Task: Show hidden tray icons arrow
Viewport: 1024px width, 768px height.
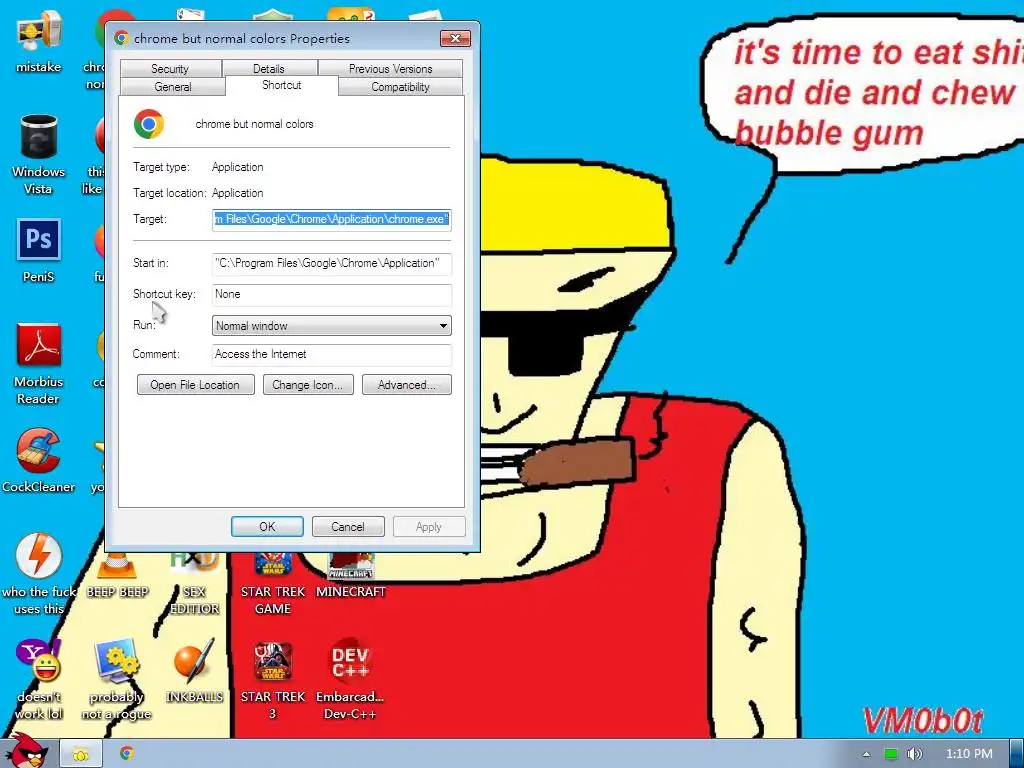Action: point(866,754)
